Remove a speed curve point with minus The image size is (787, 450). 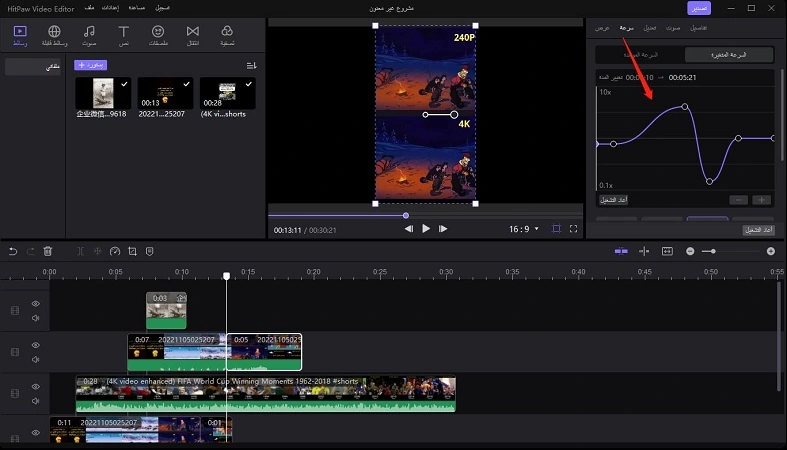point(738,200)
